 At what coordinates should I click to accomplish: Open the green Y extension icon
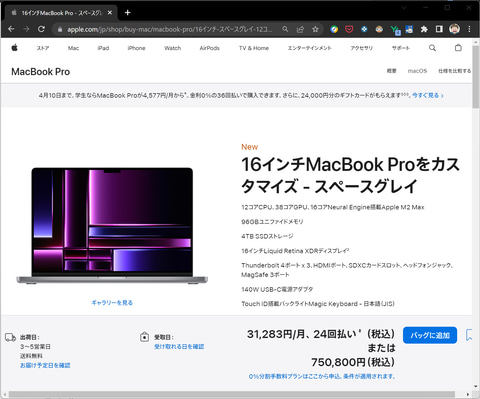pyautogui.click(x=395, y=30)
